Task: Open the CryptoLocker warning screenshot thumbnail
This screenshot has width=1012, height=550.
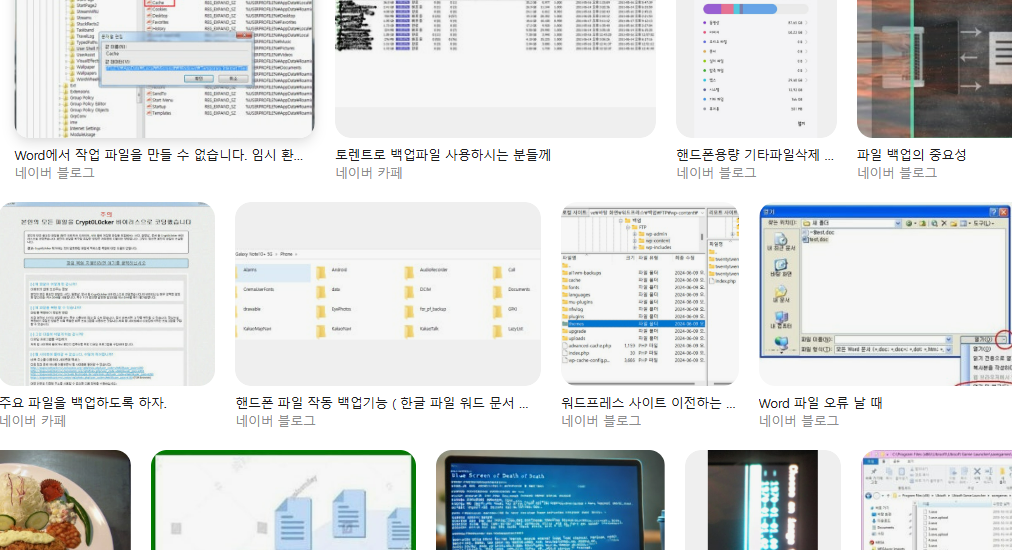Action: tap(107, 294)
